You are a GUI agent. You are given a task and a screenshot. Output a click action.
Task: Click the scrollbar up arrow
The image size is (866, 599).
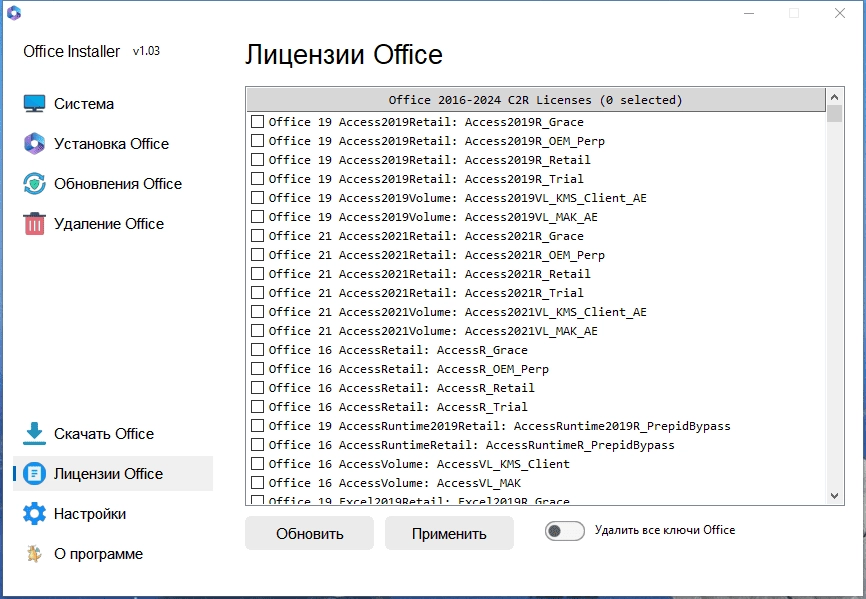tap(835, 97)
